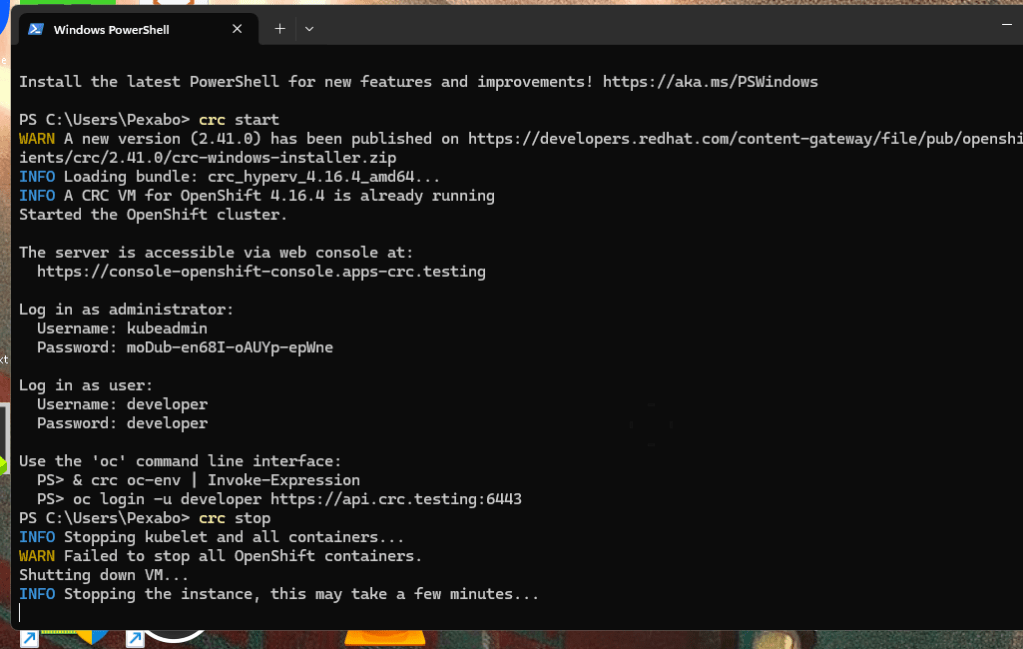Expand the new tab profile dropdown arrow
This screenshot has width=1023, height=649.
point(309,29)
